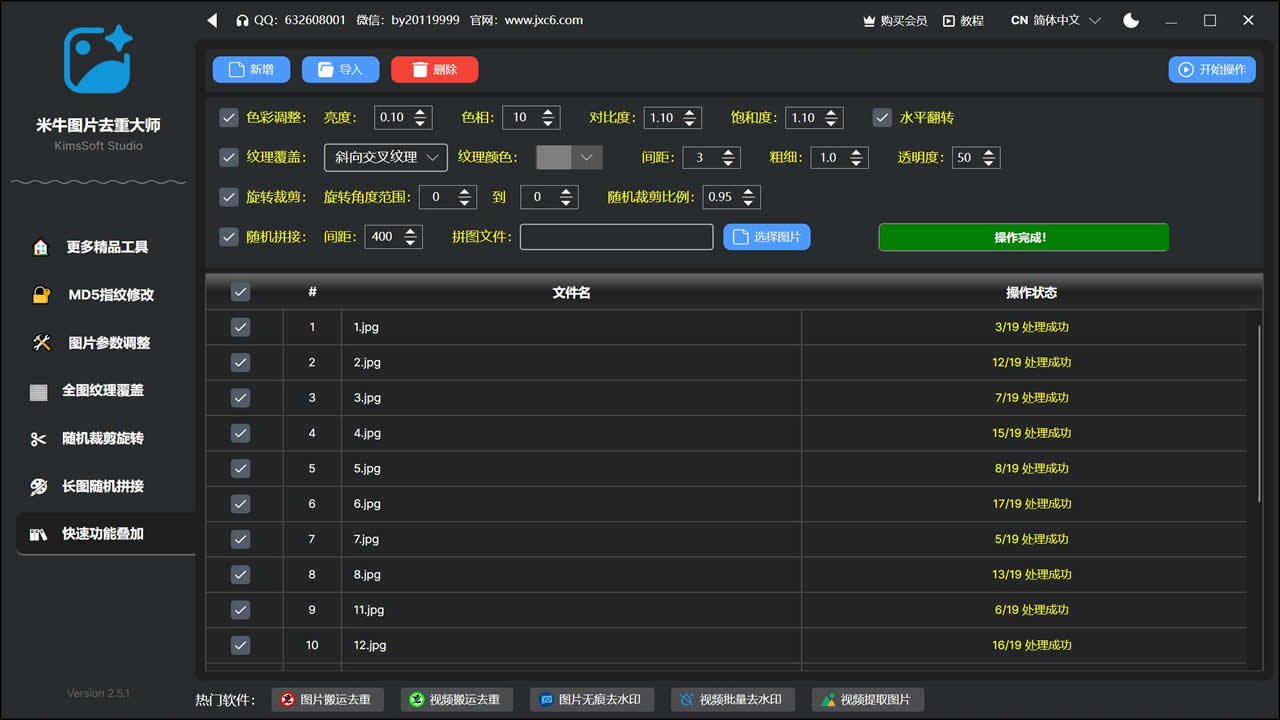Toggle the 色彩调整 checkbox
1280x720 pixels.
[229, 118]
